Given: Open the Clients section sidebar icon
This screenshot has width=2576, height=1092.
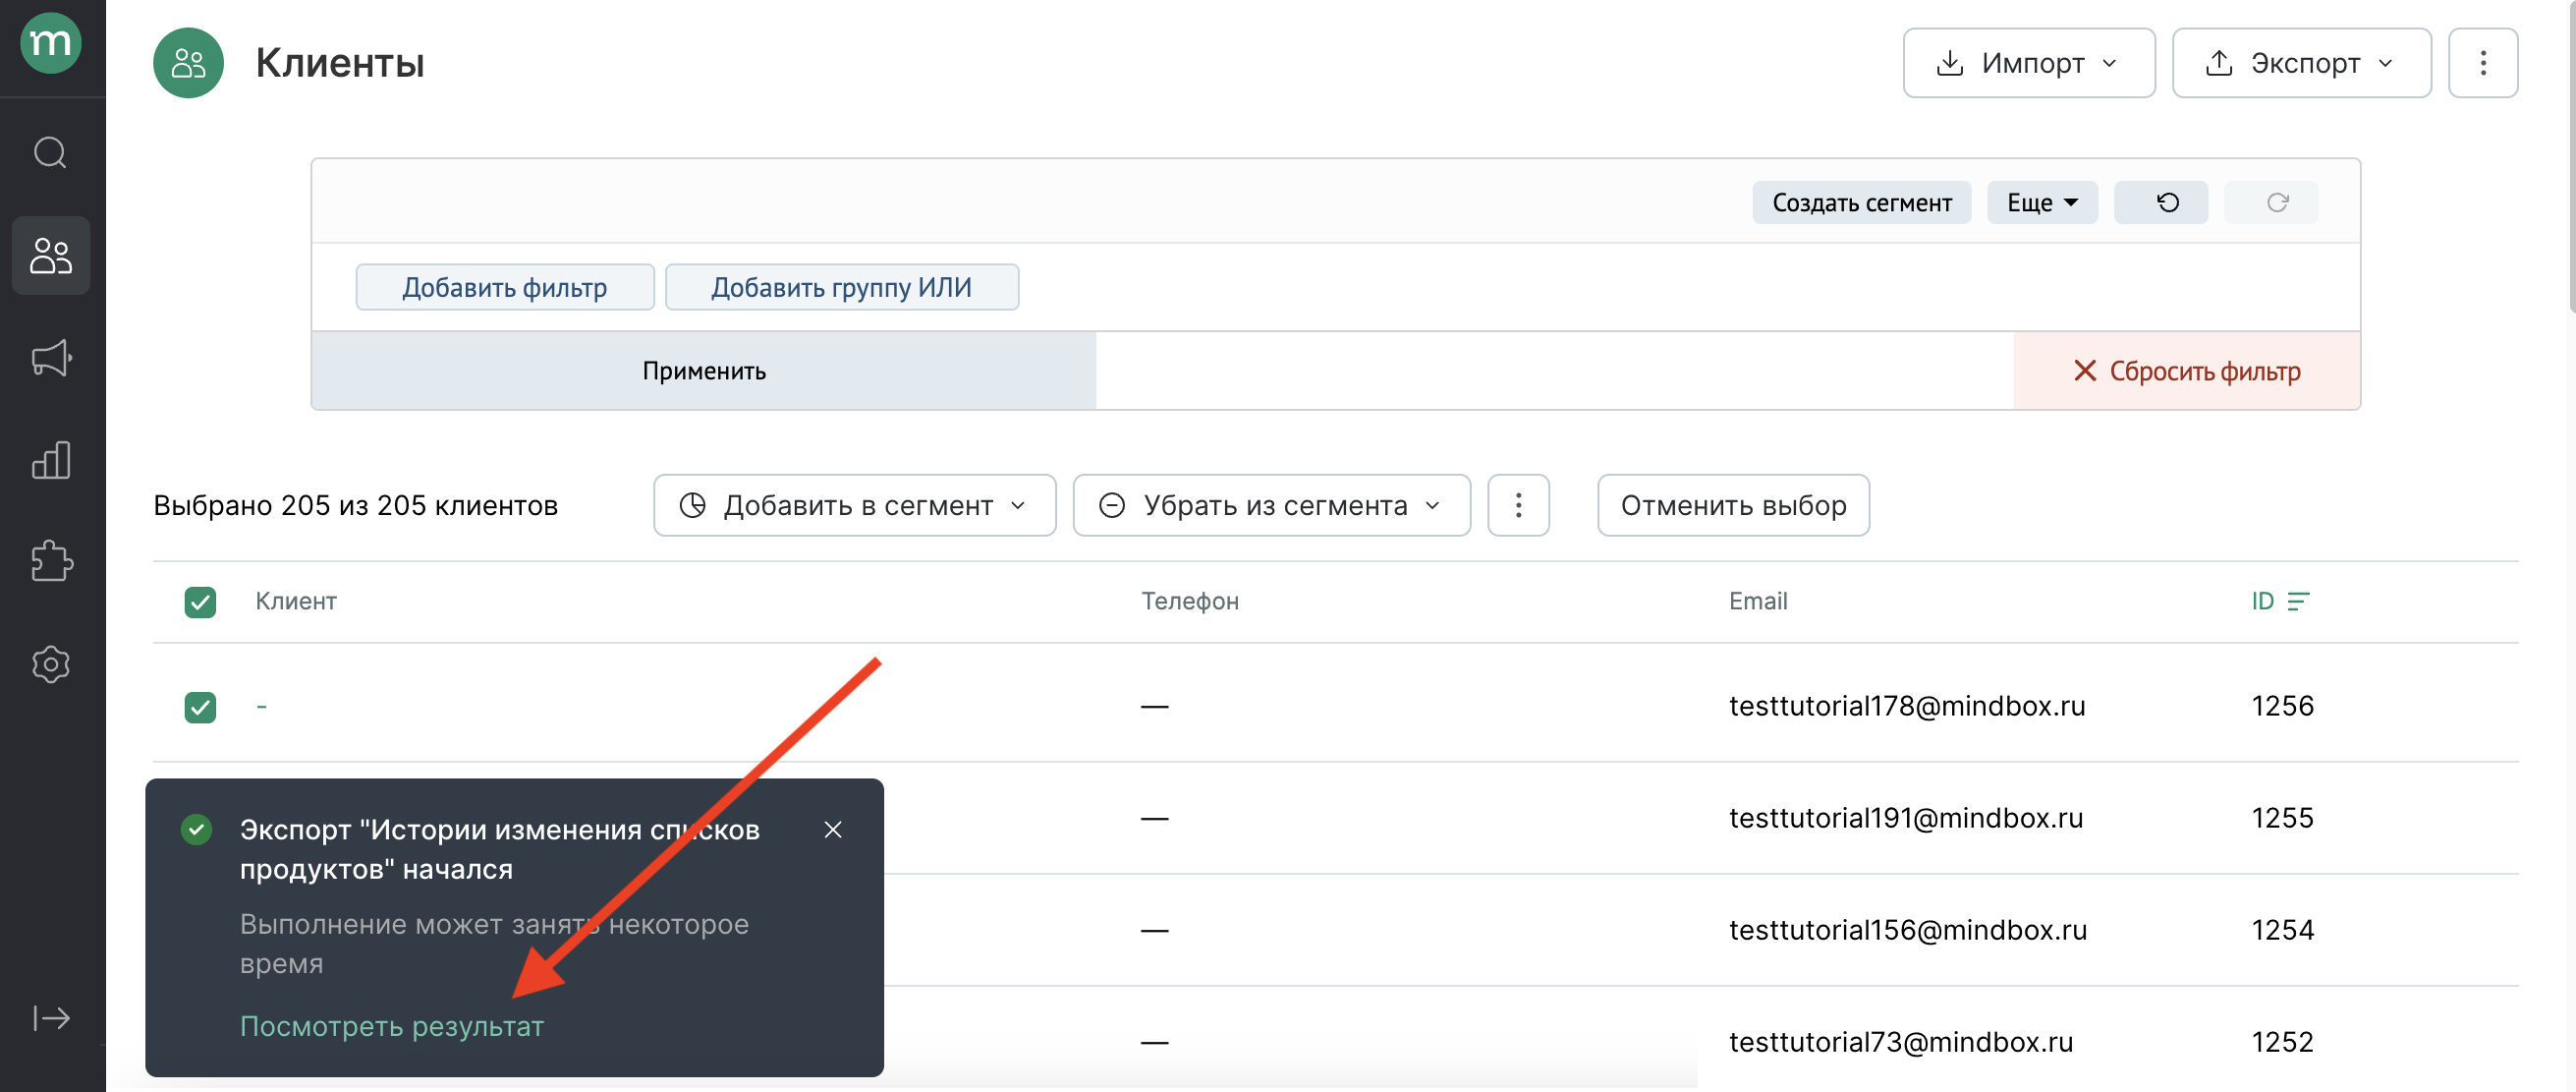Looking at the screenshot, I should (51, 256).
